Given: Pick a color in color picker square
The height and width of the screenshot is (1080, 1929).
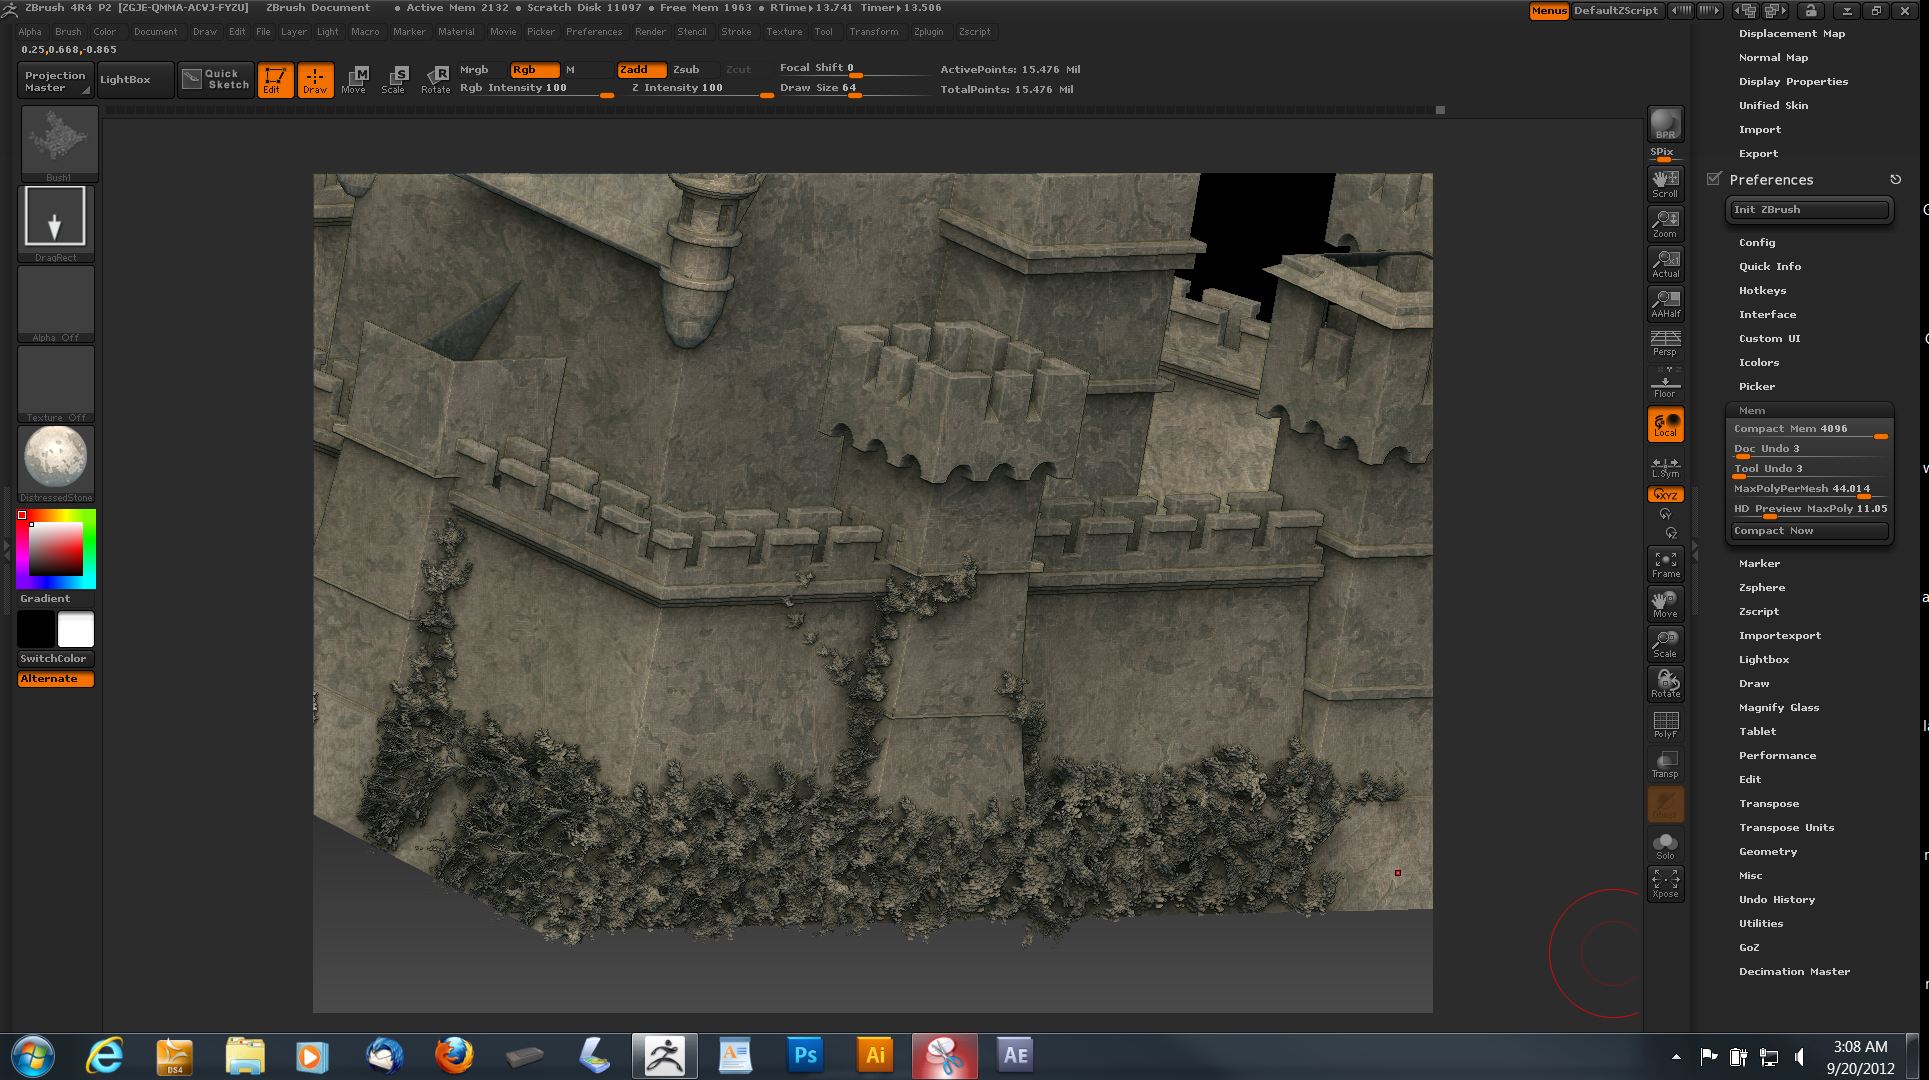Looking at the screenshot, I should [55, 548].
